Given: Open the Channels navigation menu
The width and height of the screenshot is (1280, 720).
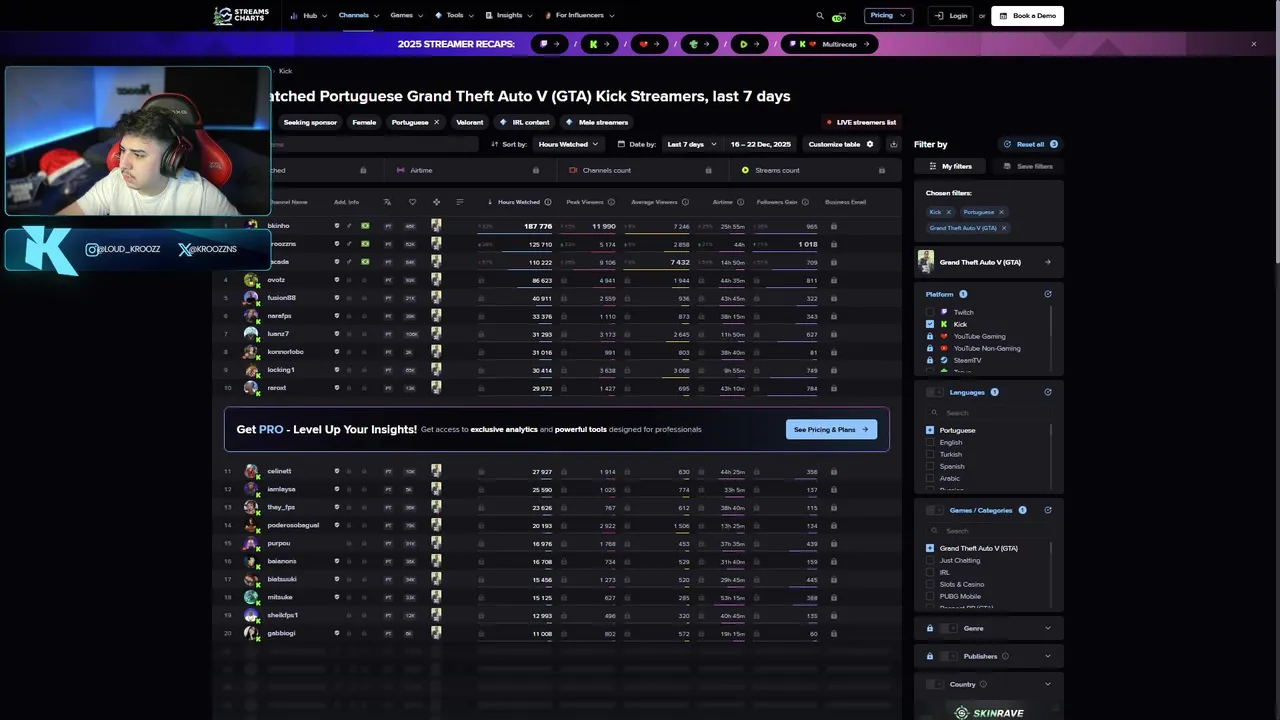Looking at the screenshot, I should point(358,16).
